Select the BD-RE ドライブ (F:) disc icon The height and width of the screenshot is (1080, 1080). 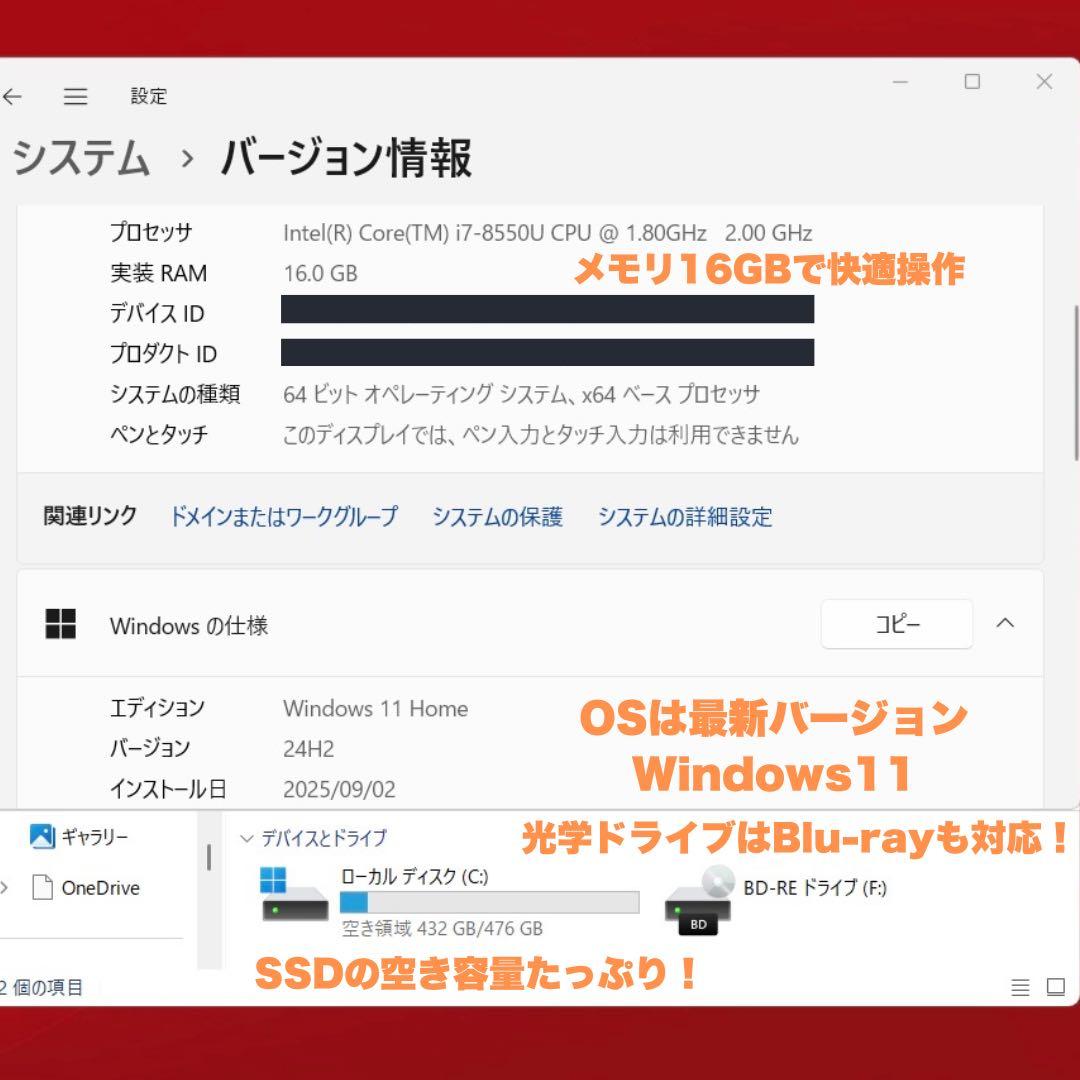pos(698,900)
